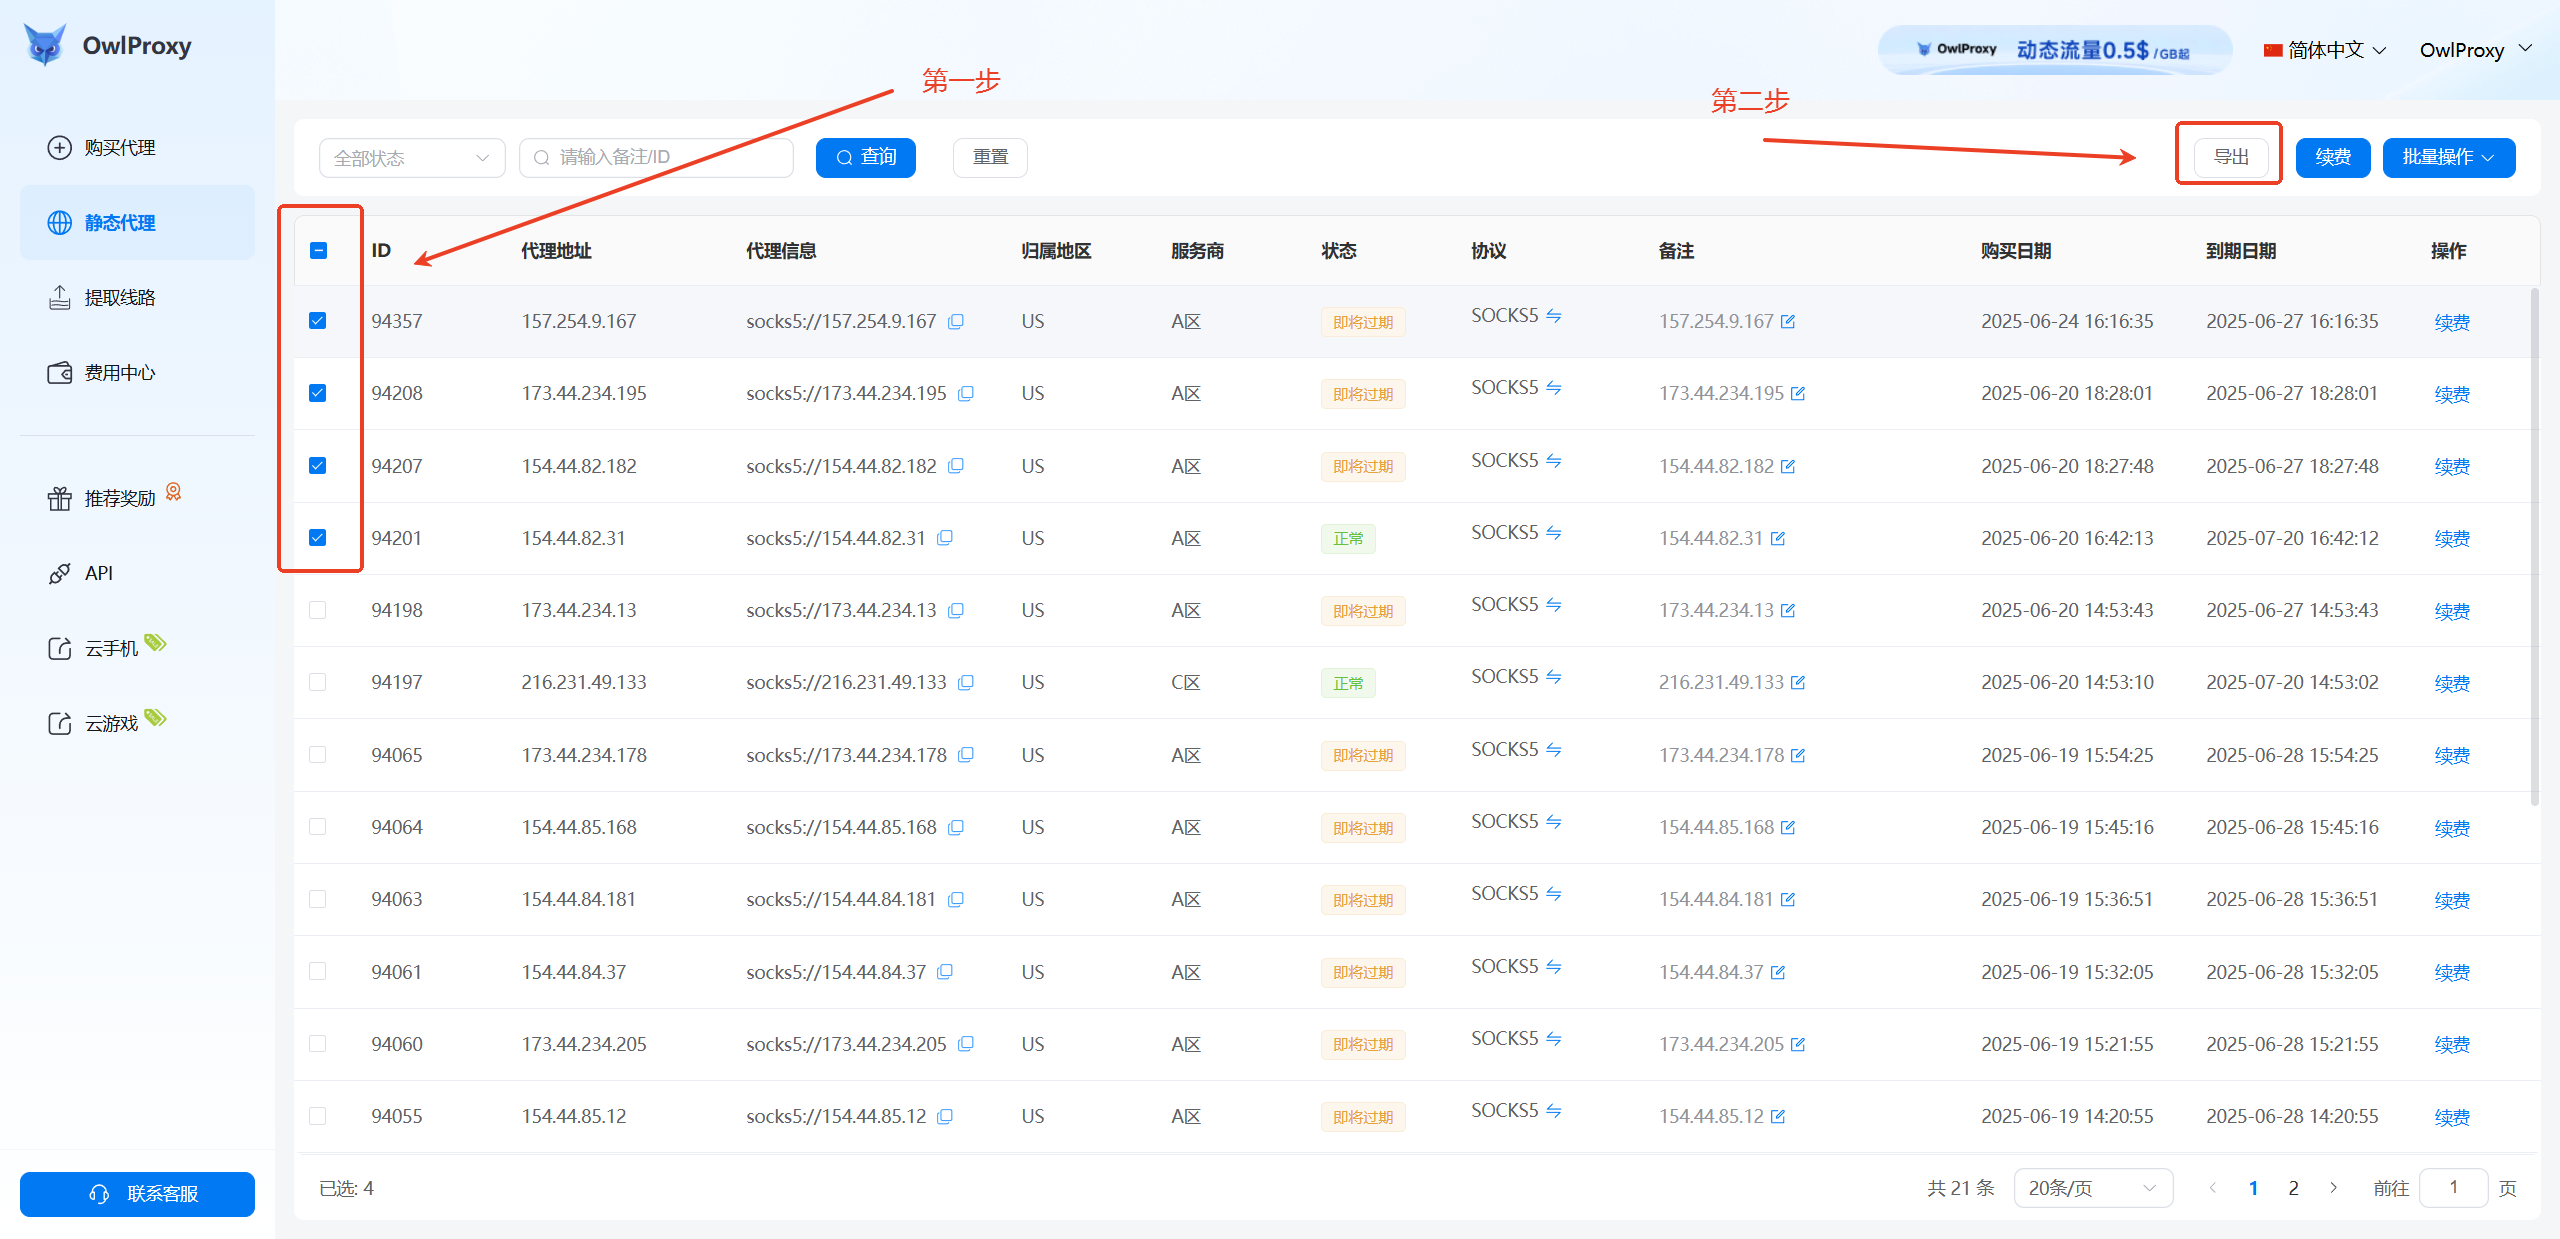Open the 全部状态 status dropdown
Screen dimensions: 2560x1239
412,158
